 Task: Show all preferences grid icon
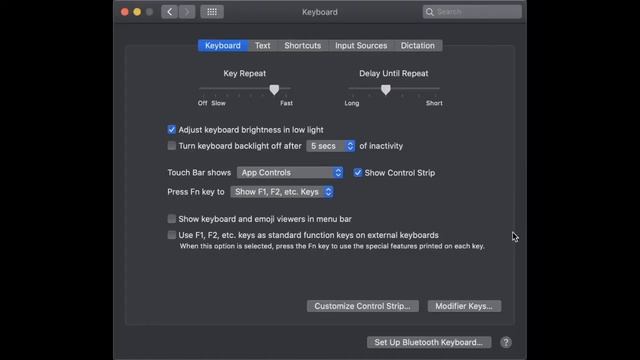(212, 12)
